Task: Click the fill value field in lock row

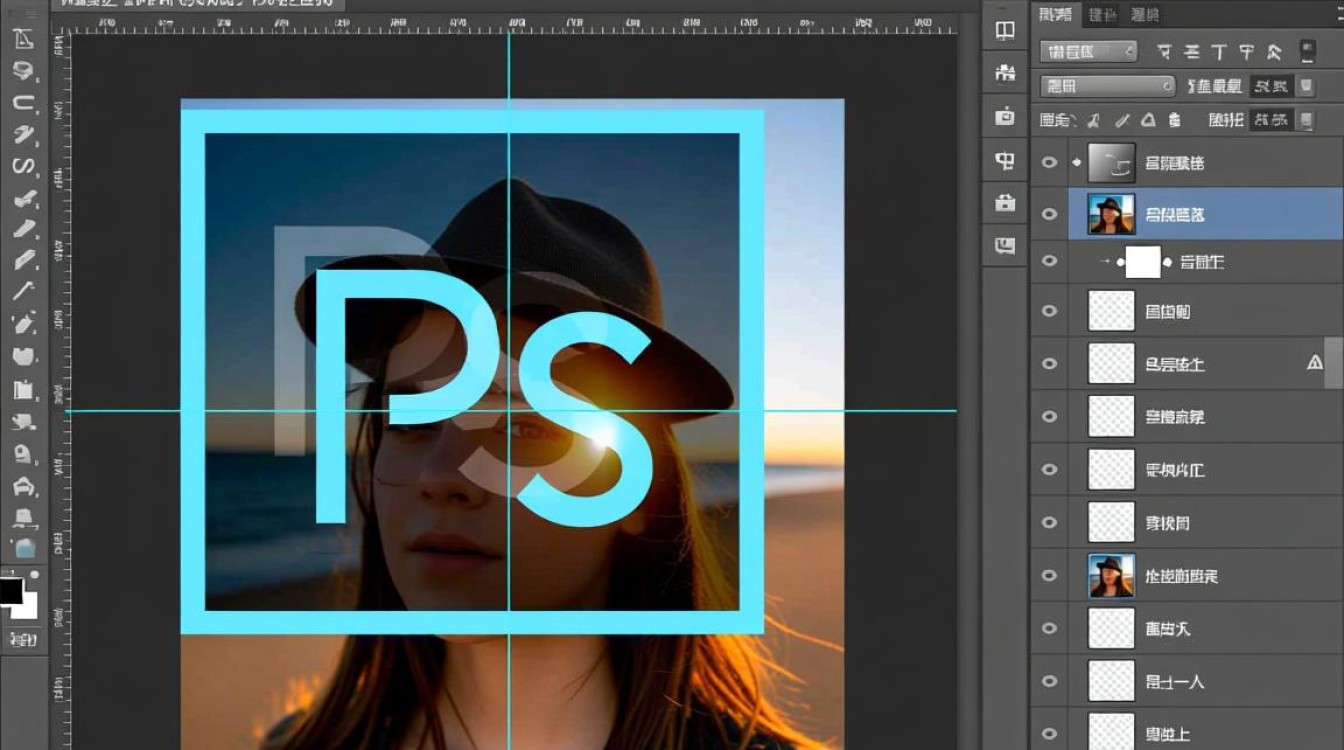Action: [1271, 120]
